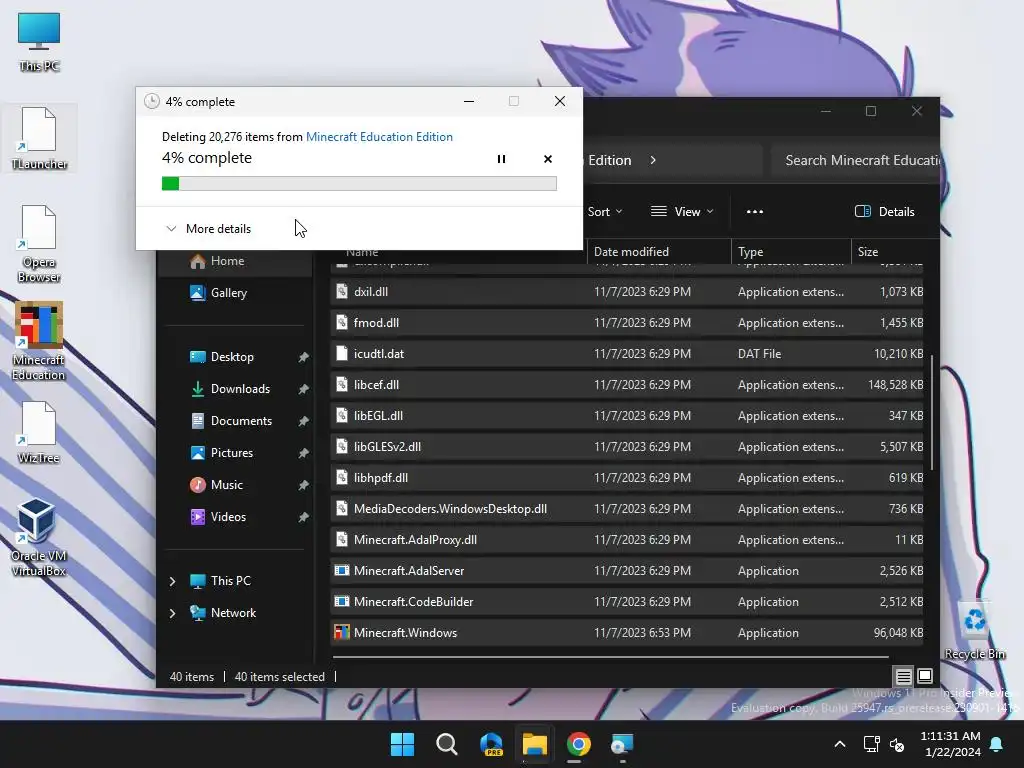The height and width of the screenshot is (768, 1024).
Task: Select This PC desktop icon
Action: pos(39,42)
